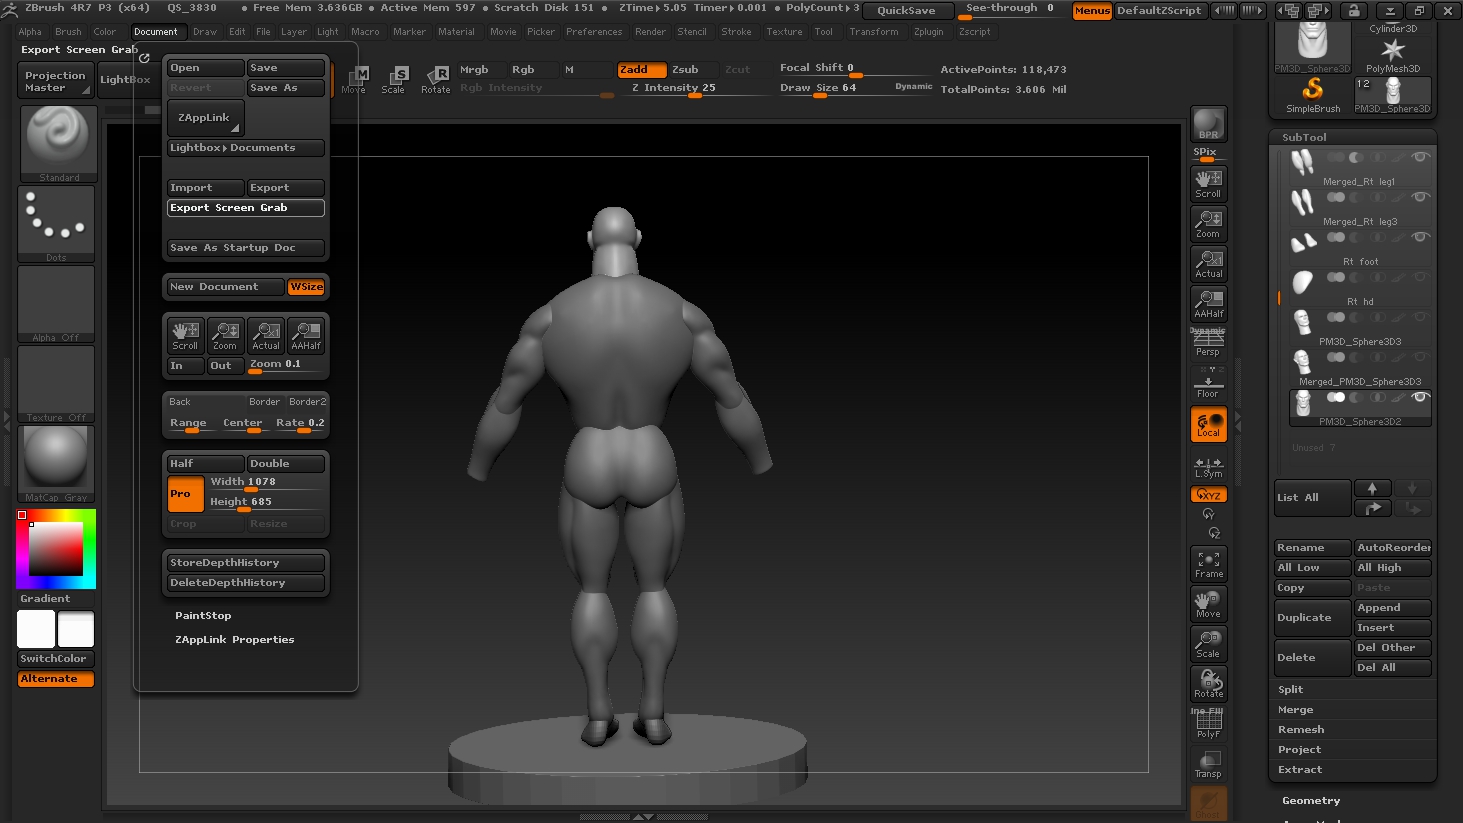Image resolution: width=1463 pixels, height=823 pixels.
Task: Expand the PaintStop section
Action: (x=203, y=616)
